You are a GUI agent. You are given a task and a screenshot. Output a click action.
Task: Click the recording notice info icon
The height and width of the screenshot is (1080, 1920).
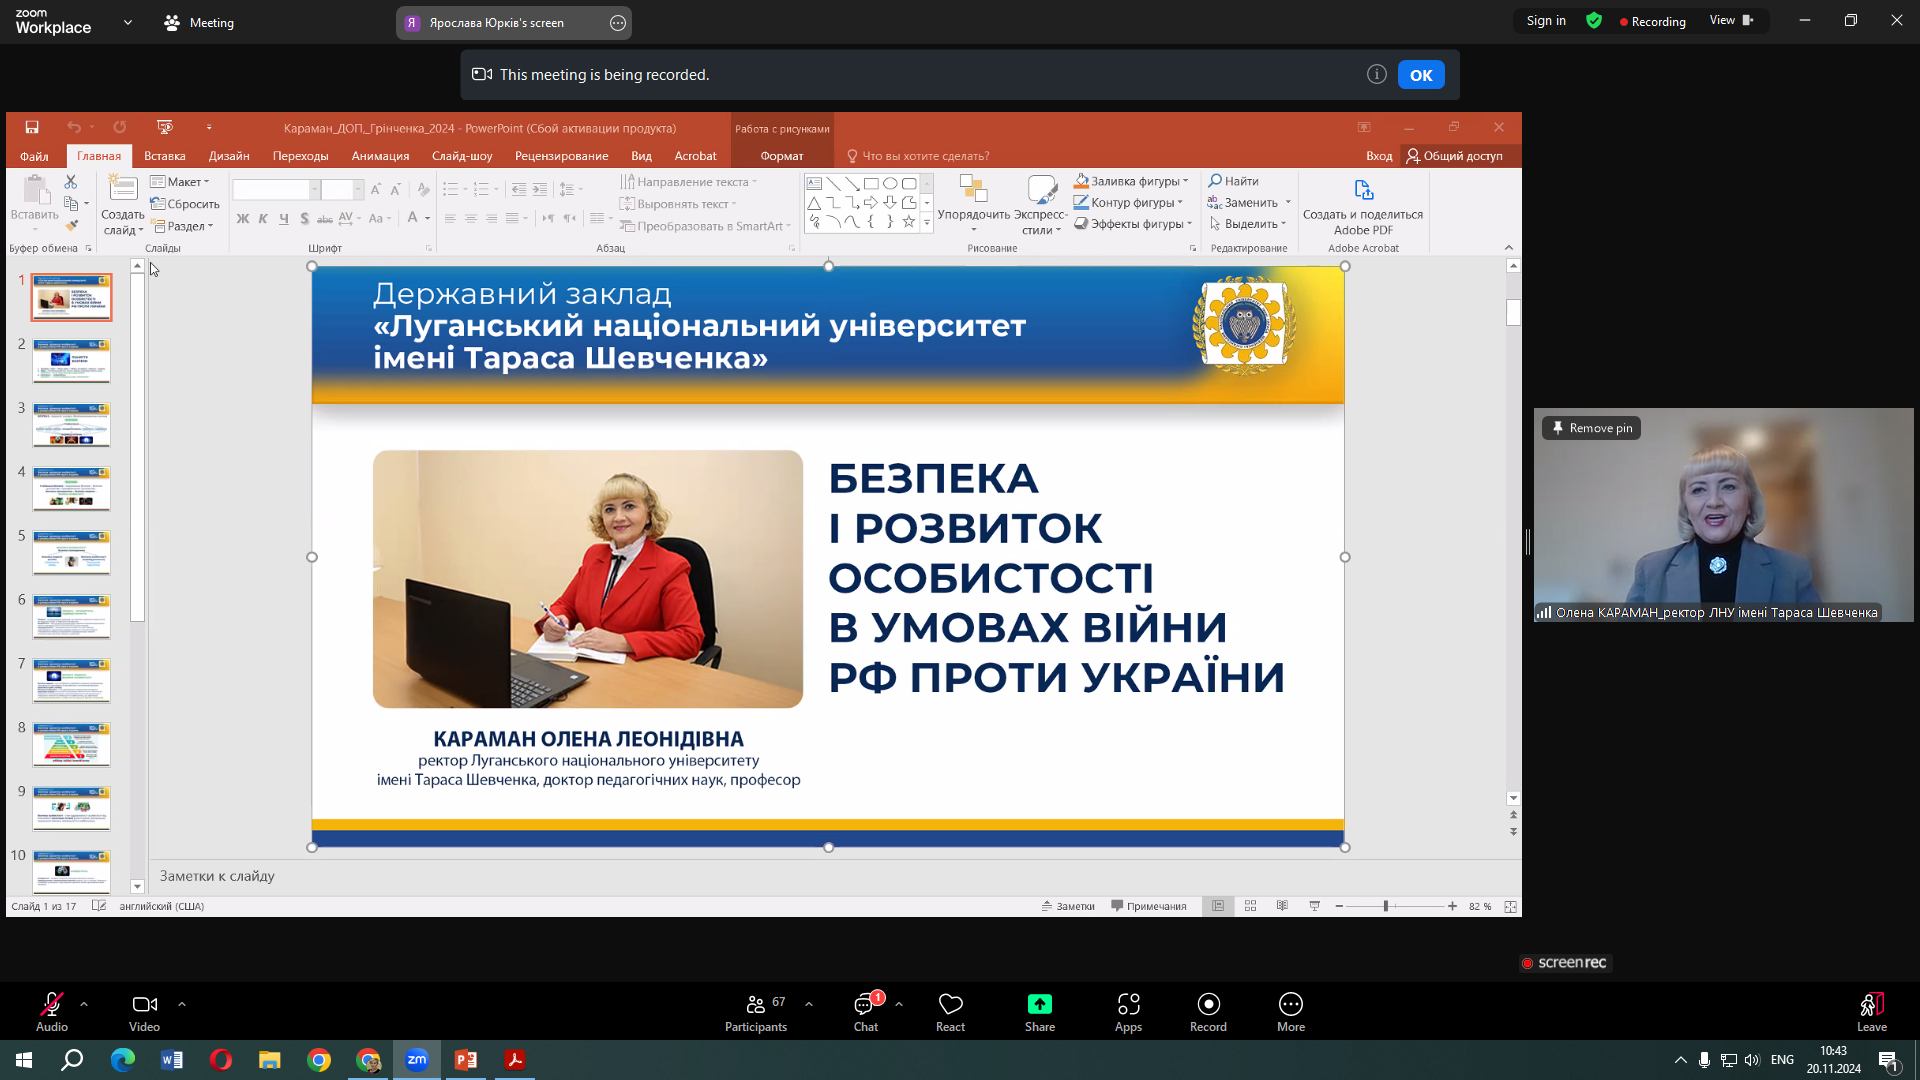pos(1376,74)
